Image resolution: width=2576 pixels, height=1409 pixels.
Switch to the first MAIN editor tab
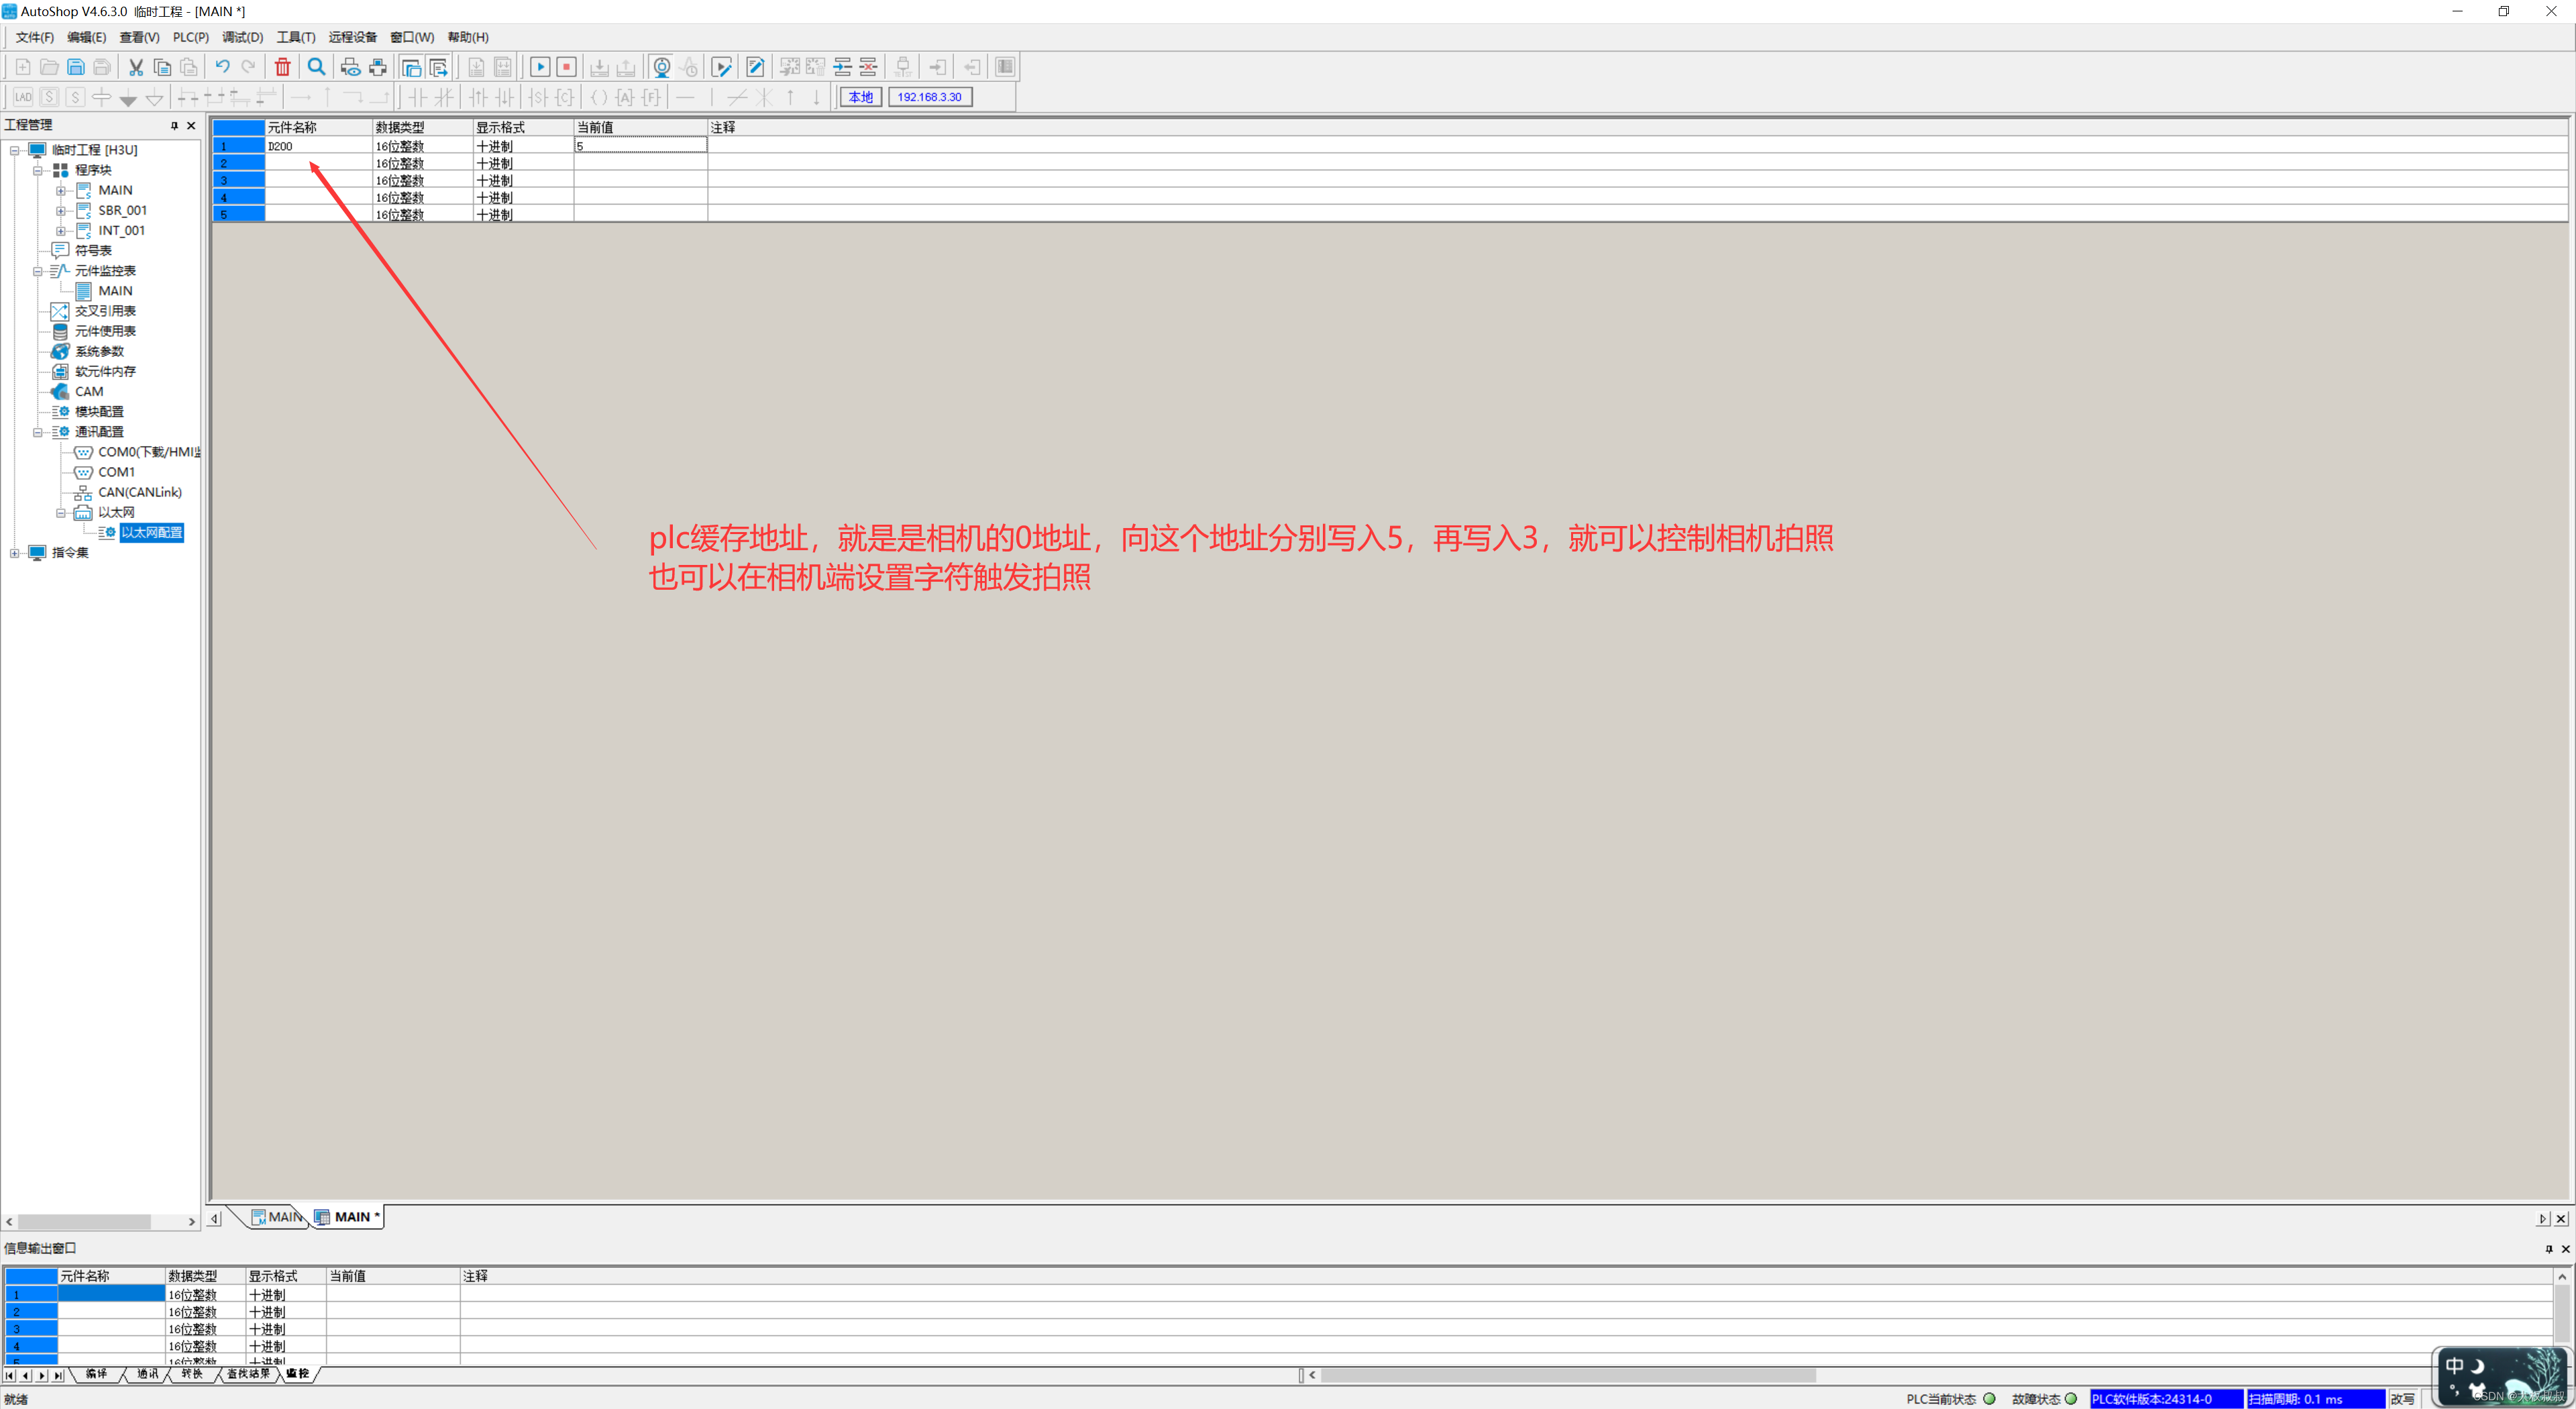pos(278,1217)
